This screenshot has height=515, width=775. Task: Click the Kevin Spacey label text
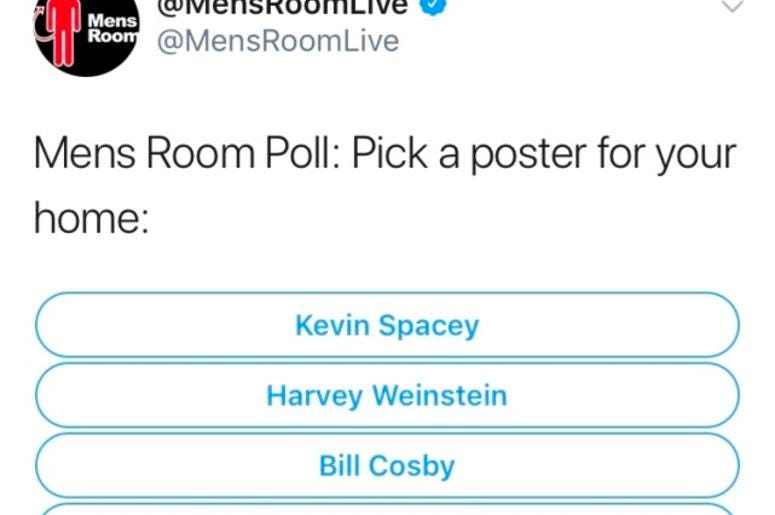(387, 326)
